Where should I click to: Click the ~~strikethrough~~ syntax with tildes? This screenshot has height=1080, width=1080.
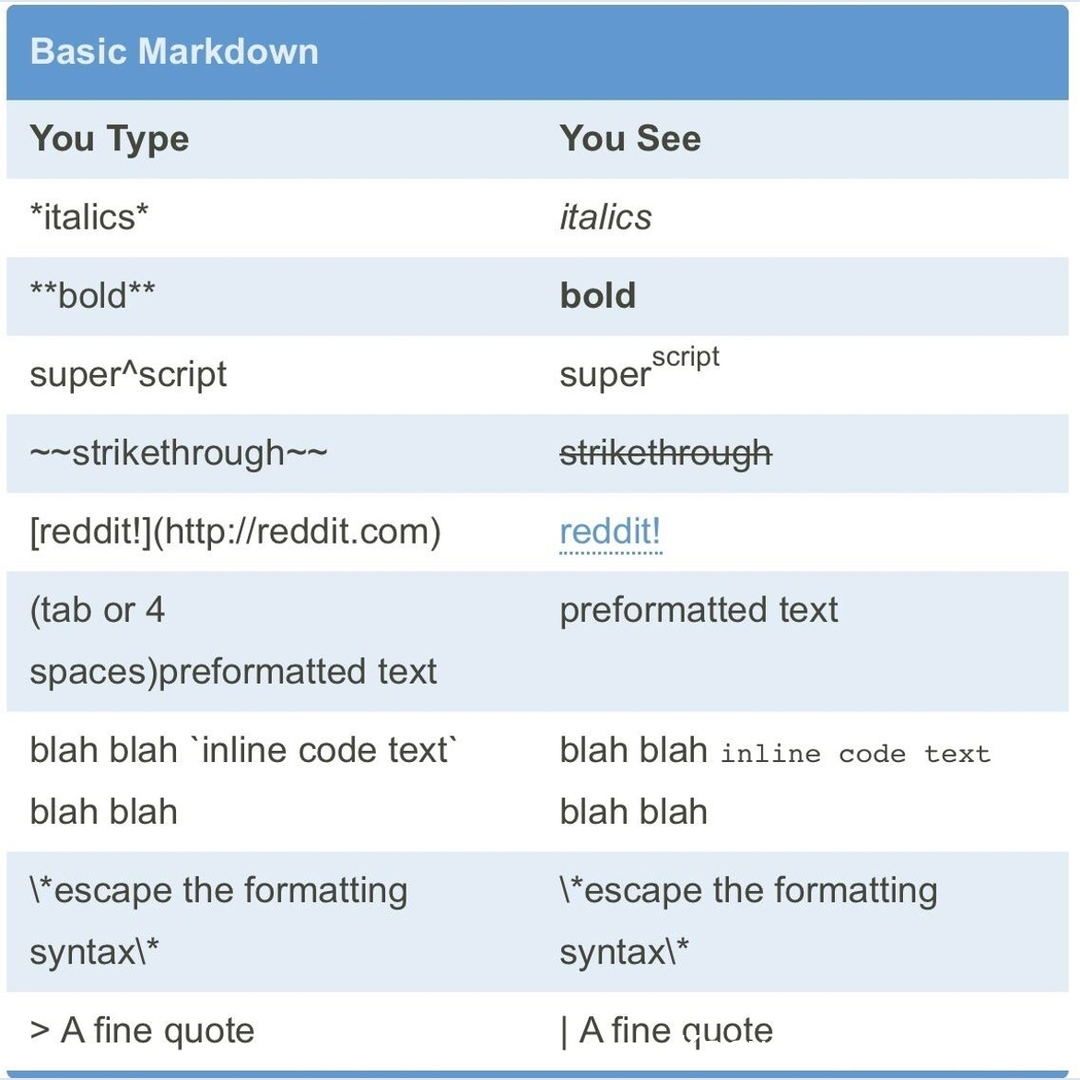(178, 453)
